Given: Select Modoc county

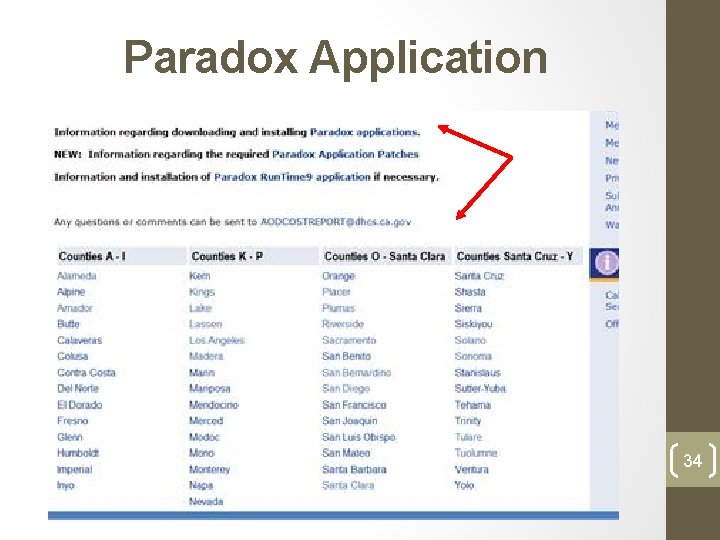Looking at the screenshot, I should 204,437.
